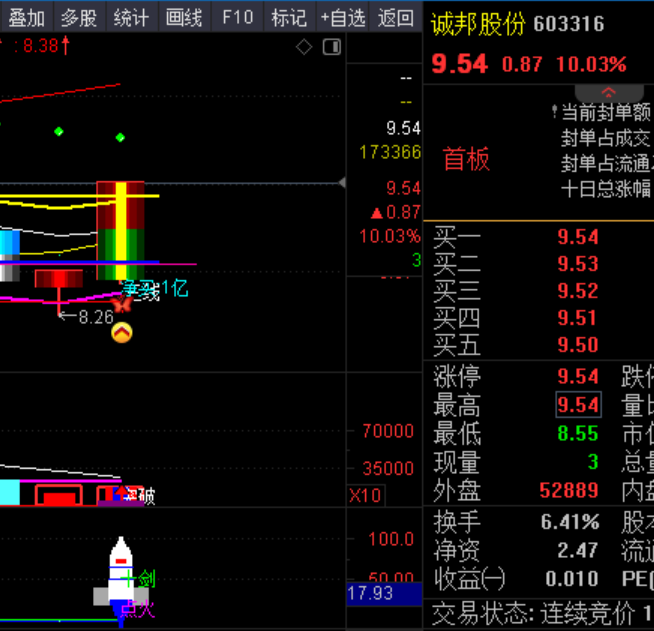Open the 多股 multi-stock view
Screen dimensions: 654x631
coord(79,18)
